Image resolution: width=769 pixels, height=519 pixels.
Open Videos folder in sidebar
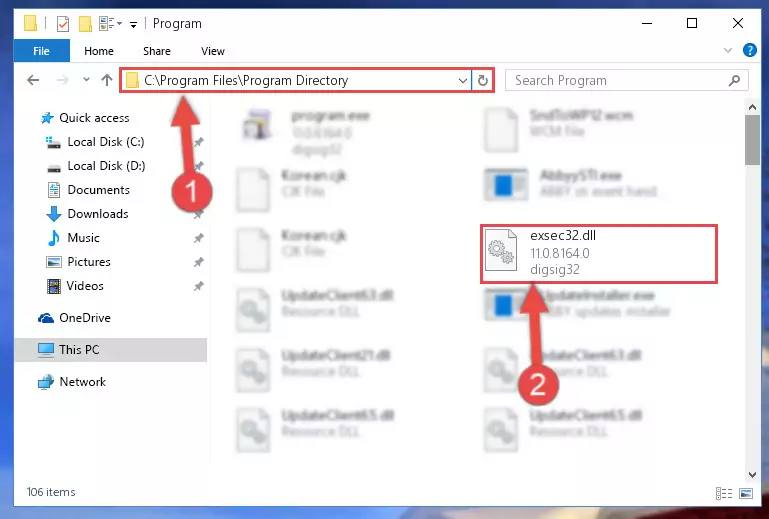tap(85, 286)
